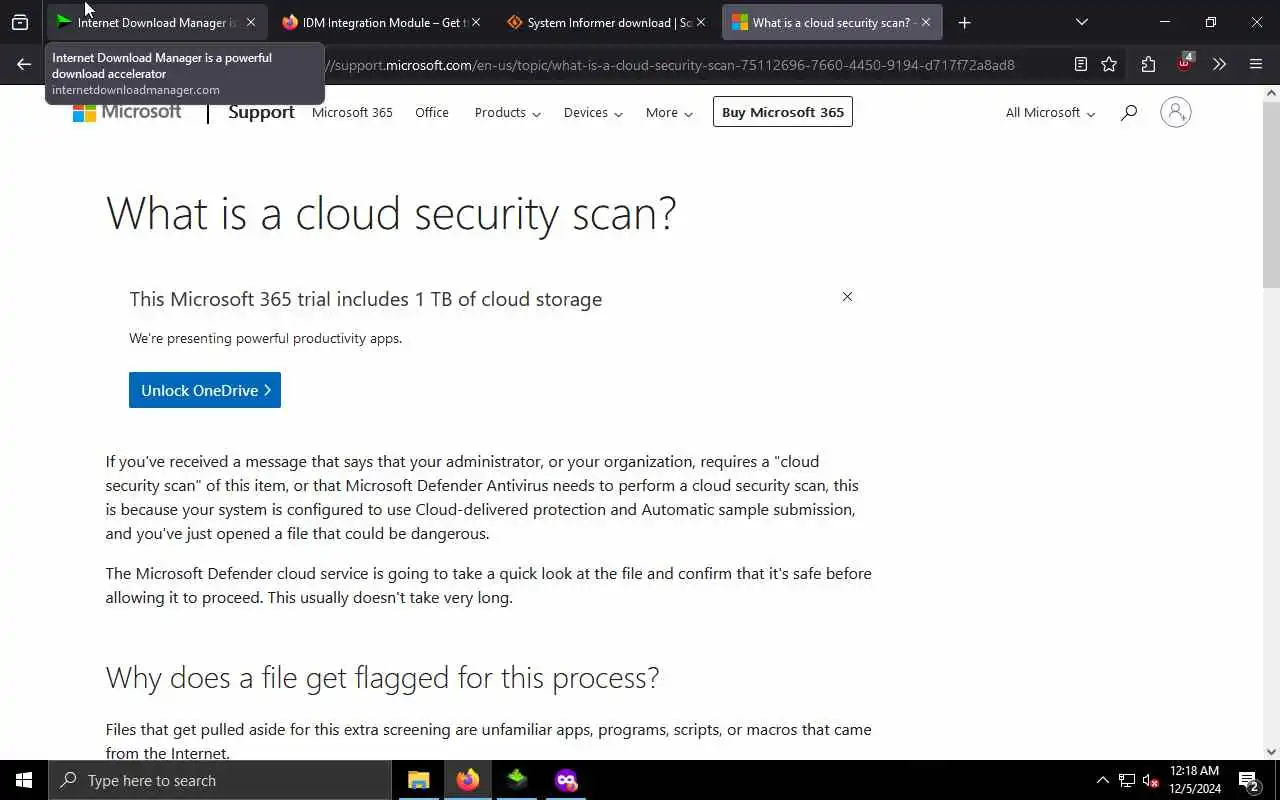The height and width of the screenshot is (800, 1280).
Task: Dismiss the Microsoft 365 trial banner
Action: tap(847, 297)
